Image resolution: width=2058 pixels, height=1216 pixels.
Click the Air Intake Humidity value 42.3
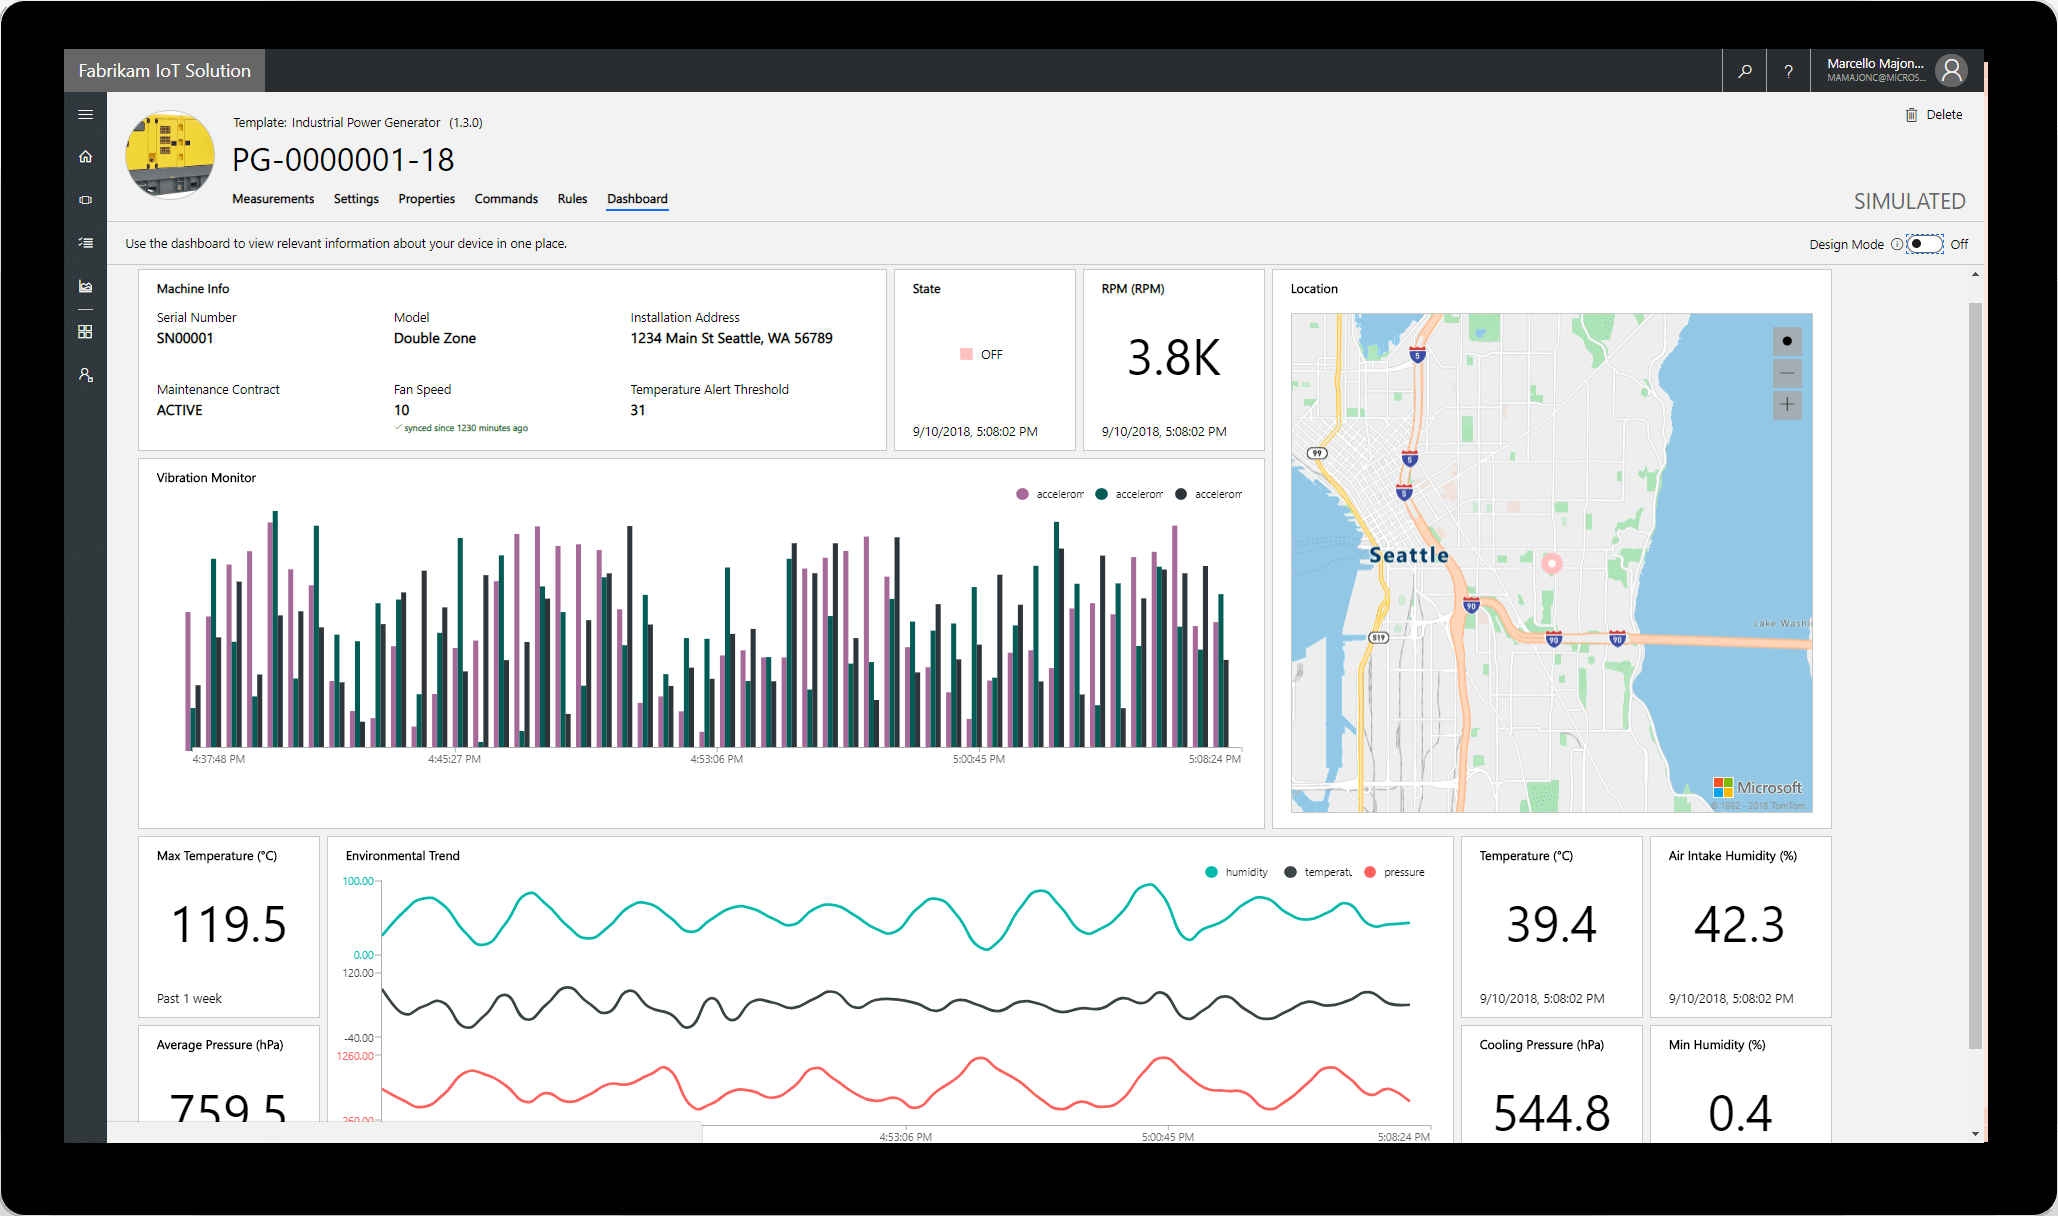click(1740, 924)
